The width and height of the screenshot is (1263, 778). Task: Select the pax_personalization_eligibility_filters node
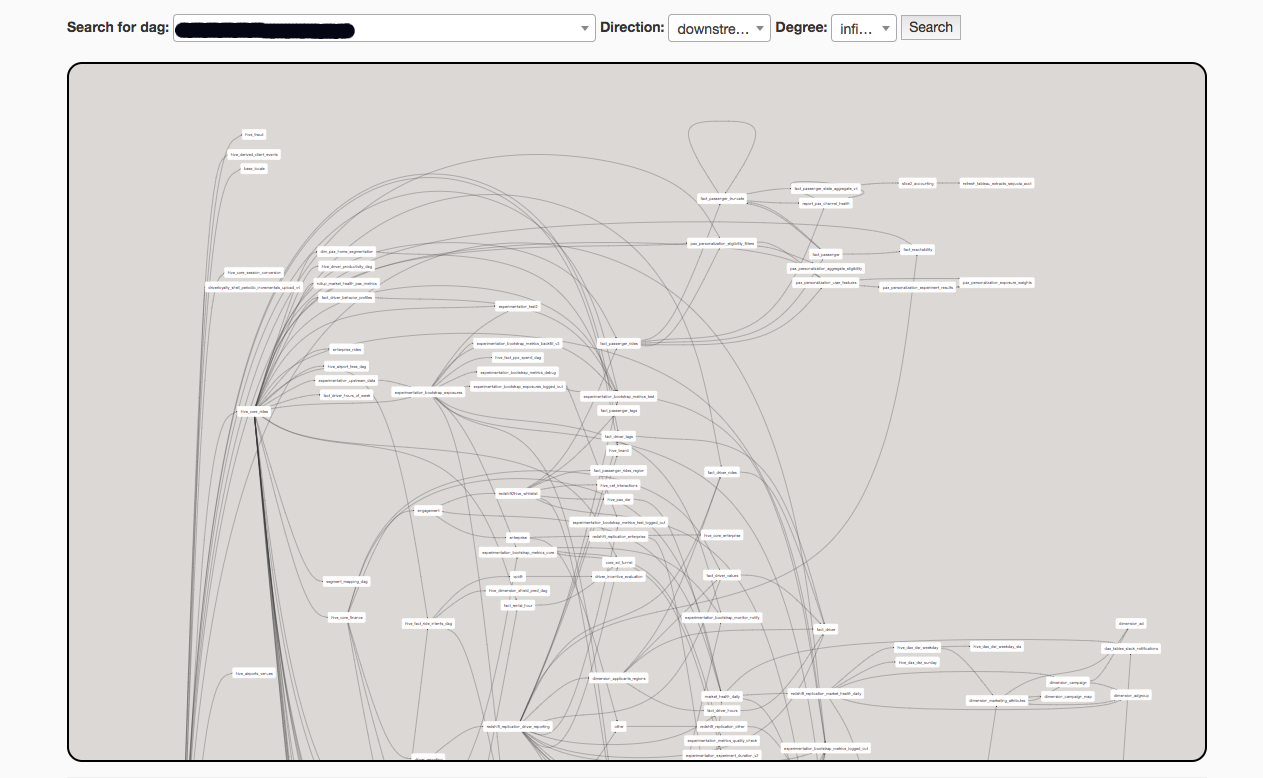pyautogui.click(x=722, y=243)
